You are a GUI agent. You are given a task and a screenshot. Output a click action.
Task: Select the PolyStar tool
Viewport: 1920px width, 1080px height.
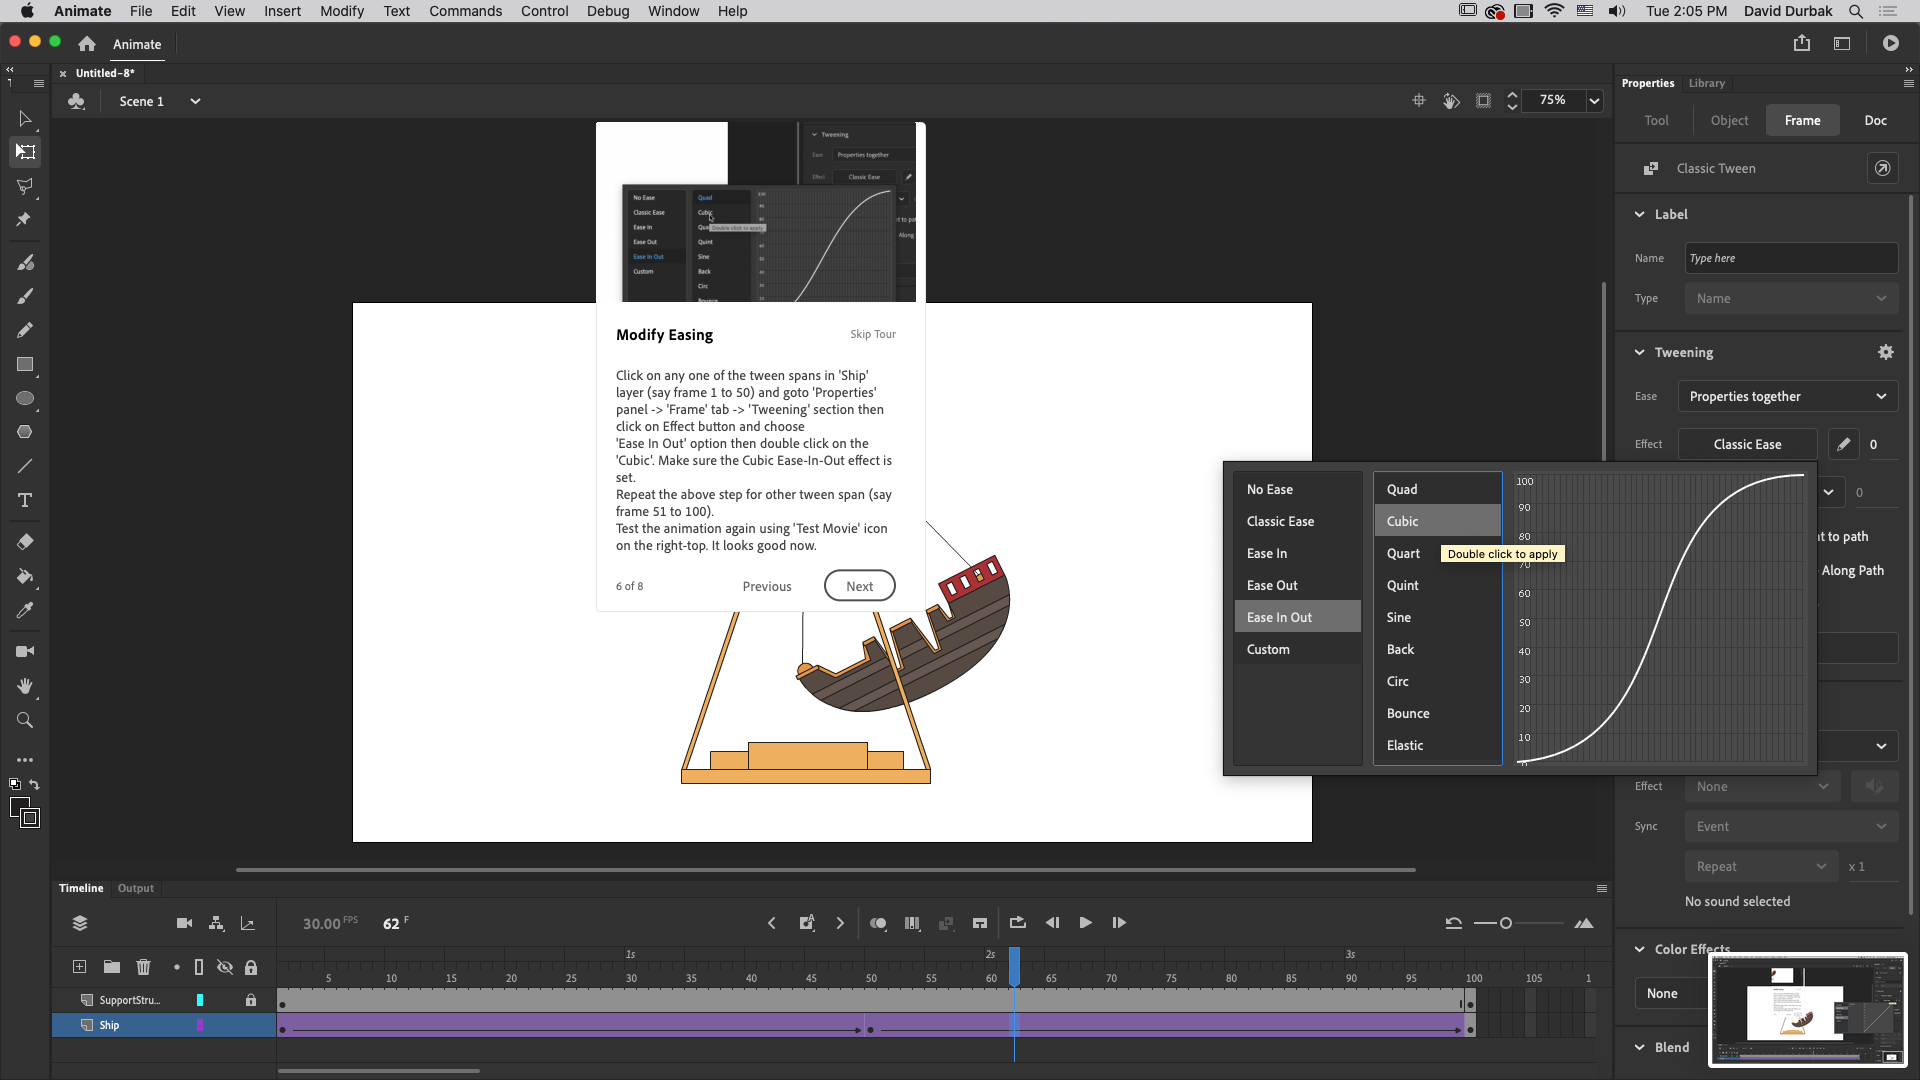click(x=25, y=432)
